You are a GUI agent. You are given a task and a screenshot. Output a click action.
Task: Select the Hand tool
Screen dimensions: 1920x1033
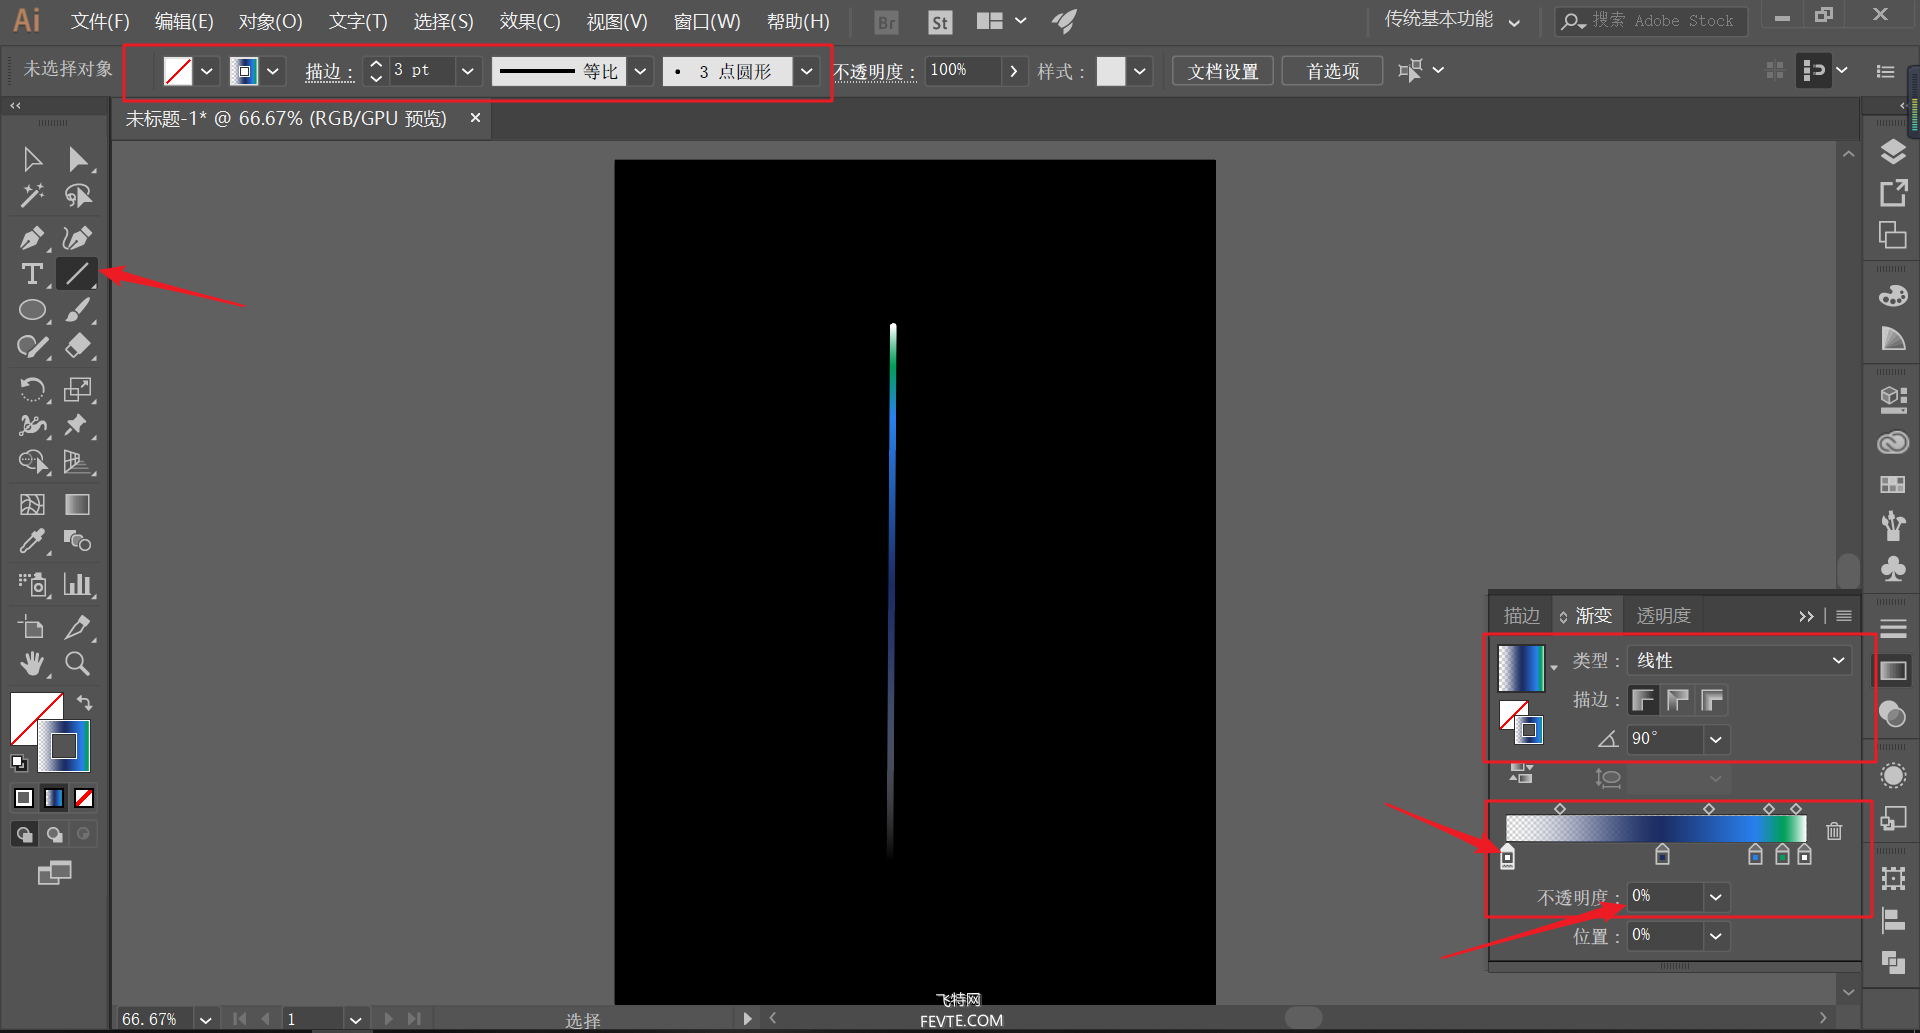[x=32, y=663]
